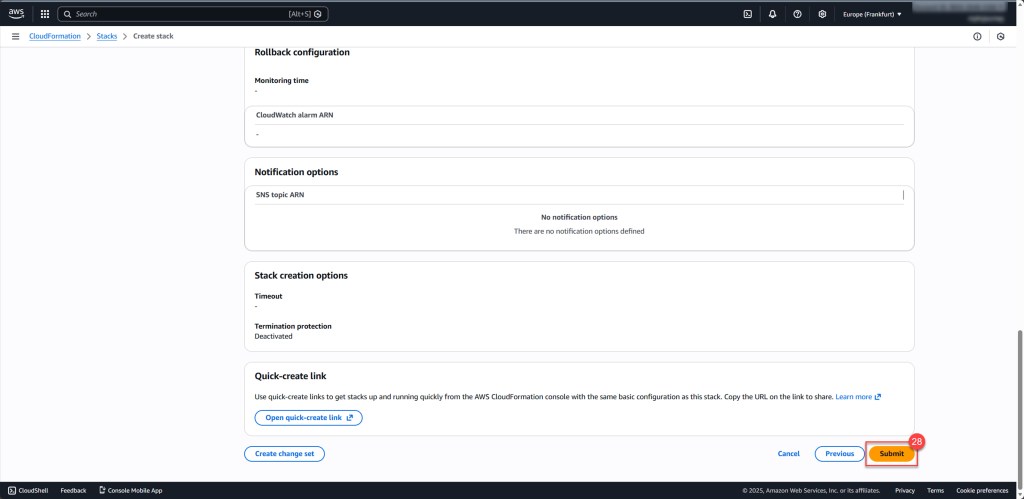Click the clock history icon at right

1001,36
